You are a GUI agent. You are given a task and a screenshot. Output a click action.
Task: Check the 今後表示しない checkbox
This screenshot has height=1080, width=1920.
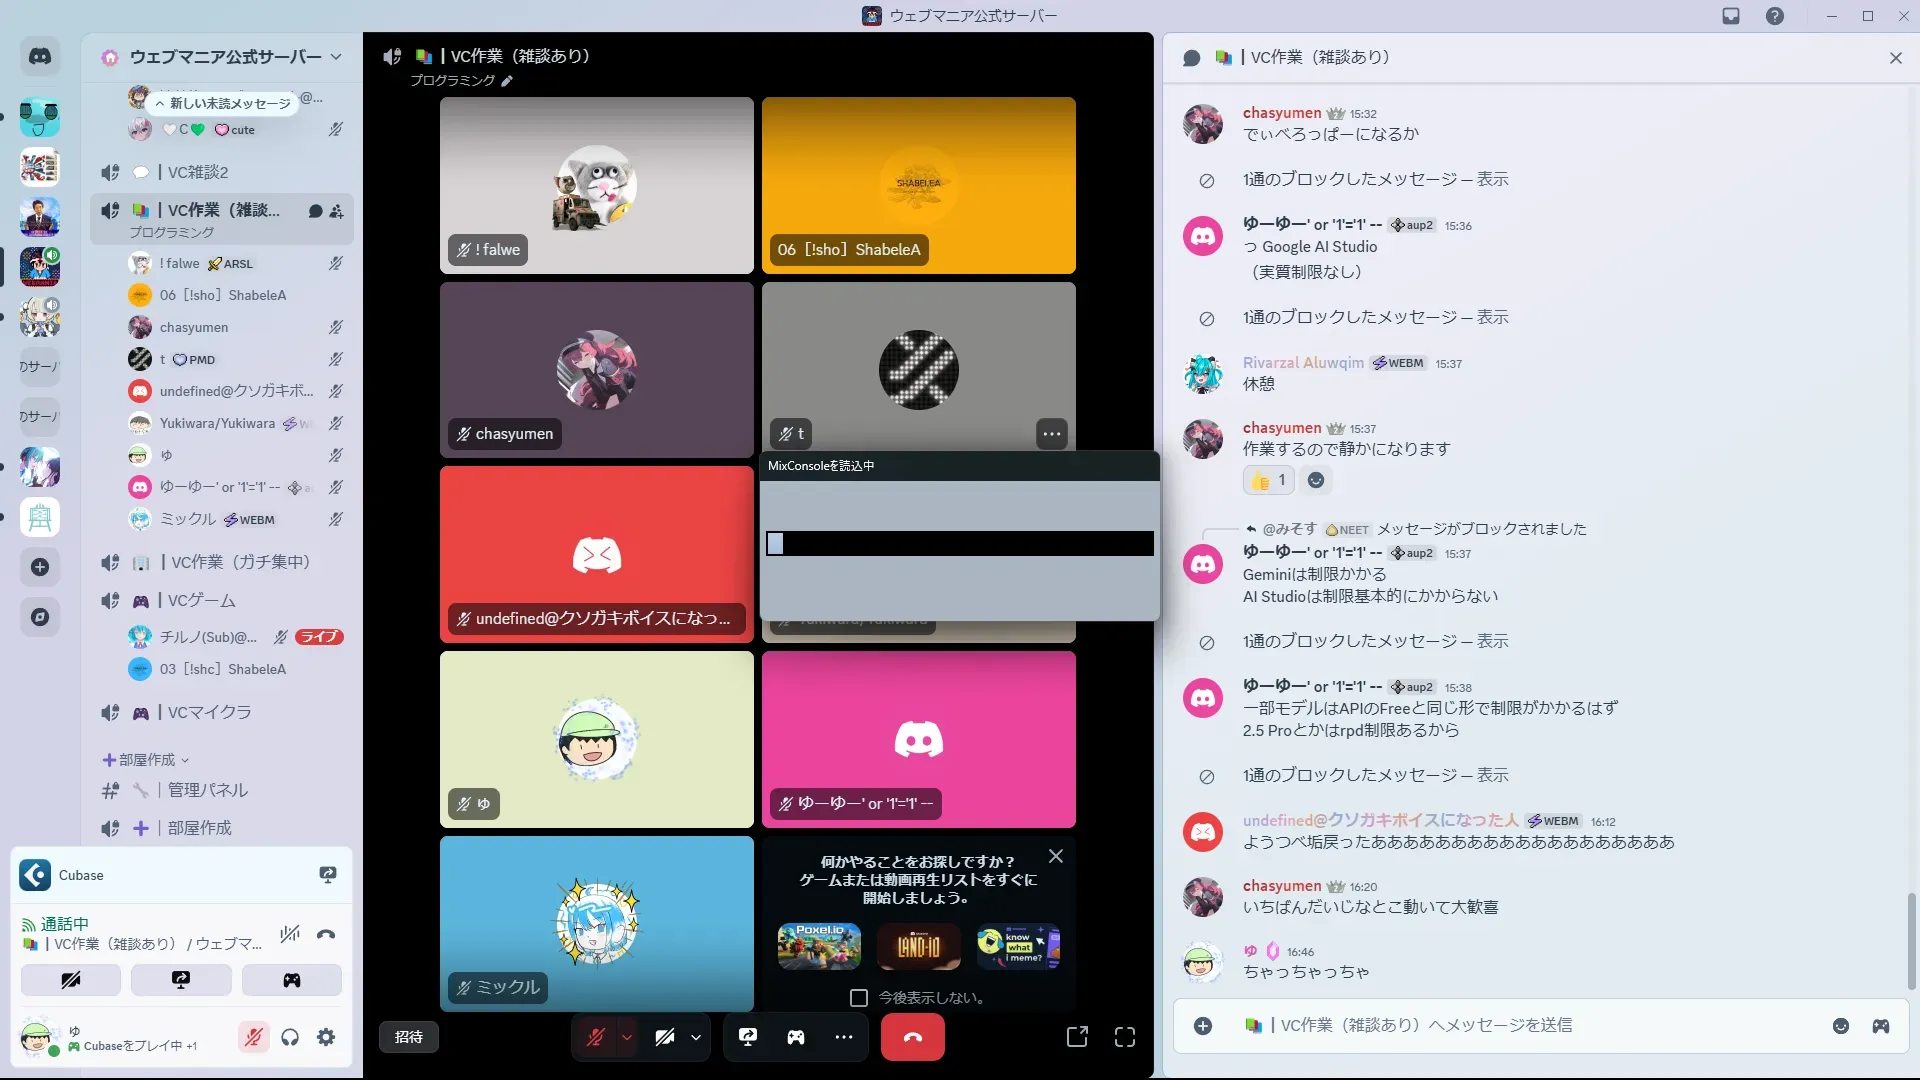point(858,997)
